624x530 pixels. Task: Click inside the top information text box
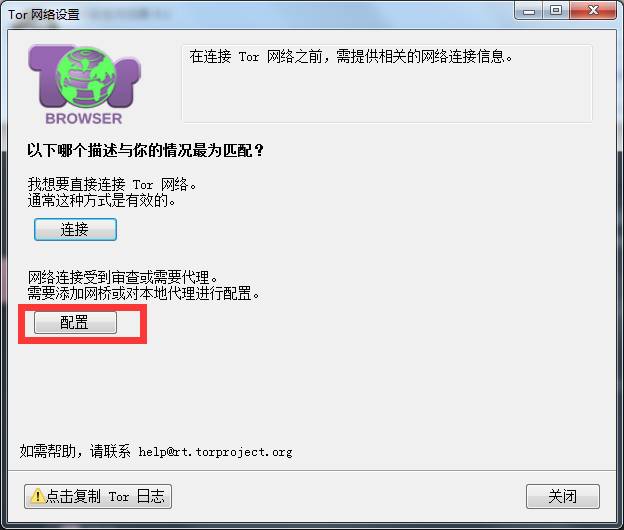coord(387,84)
